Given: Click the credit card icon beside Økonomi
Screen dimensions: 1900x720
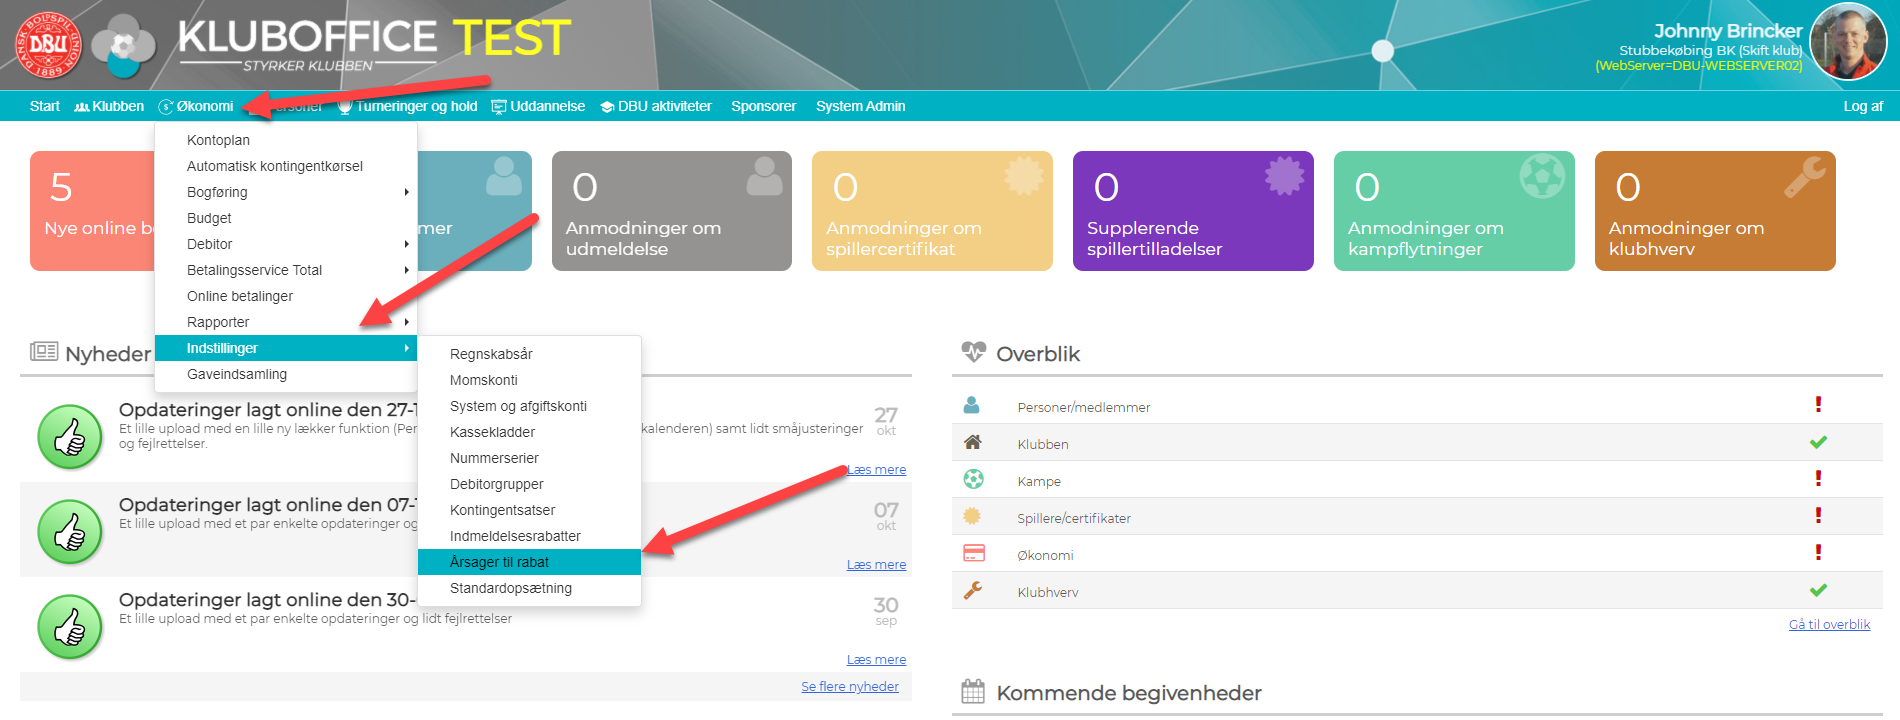Looking at the screenshot, I should coord(973,554).
